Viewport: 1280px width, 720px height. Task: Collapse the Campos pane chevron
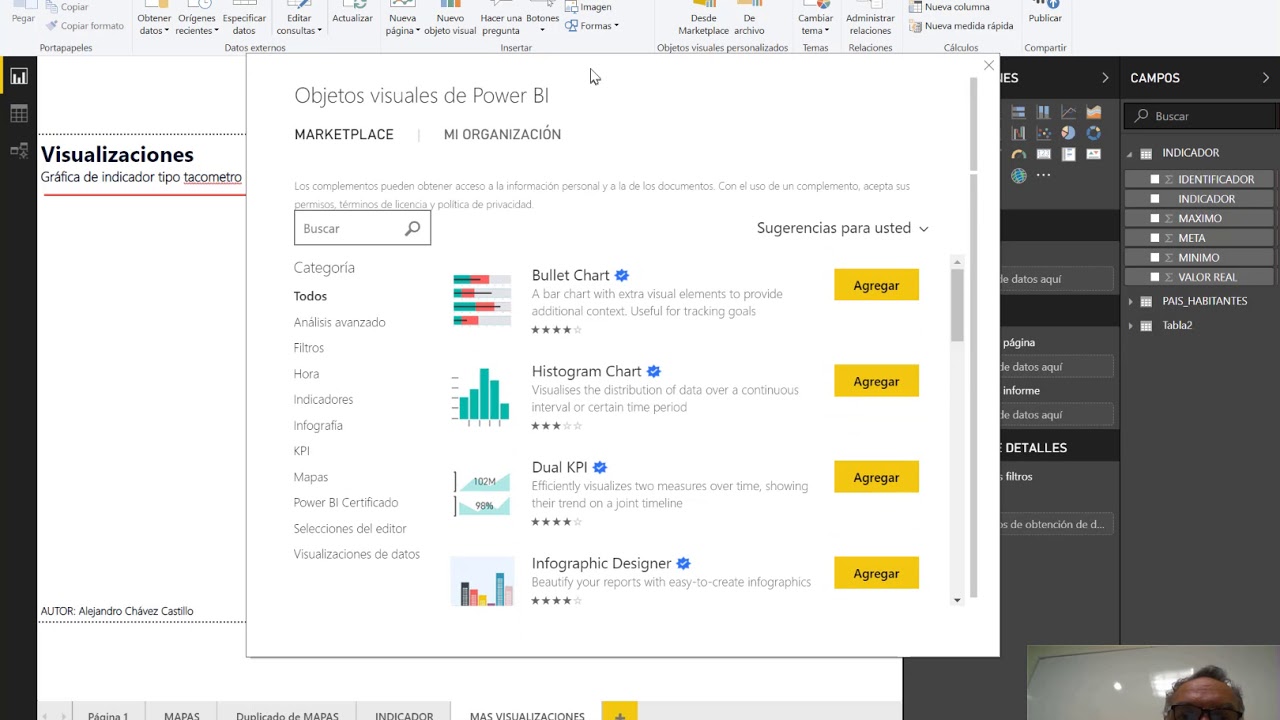pos(1266,78)
